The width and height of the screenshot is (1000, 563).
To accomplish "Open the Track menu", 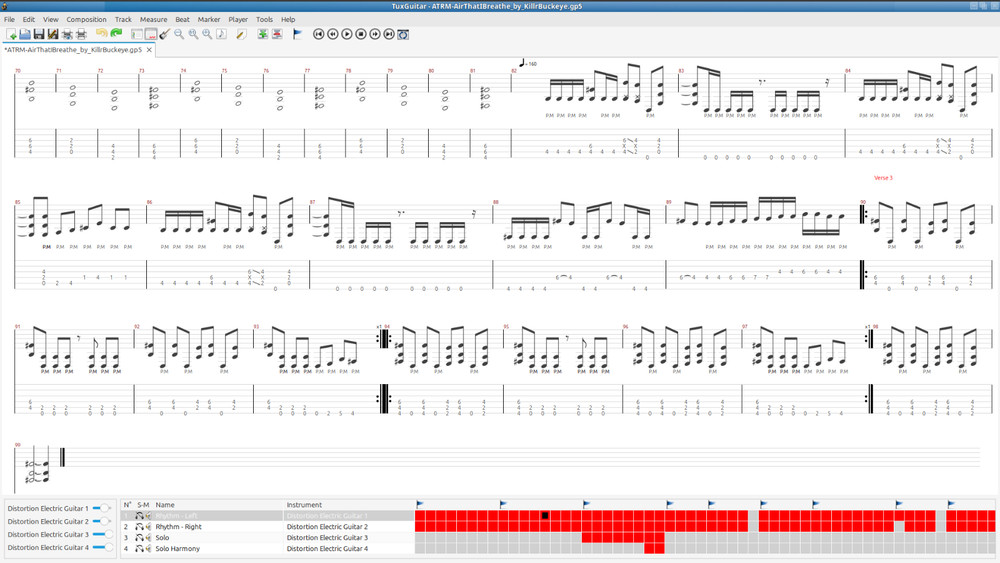I will click(x=123, y=19).
